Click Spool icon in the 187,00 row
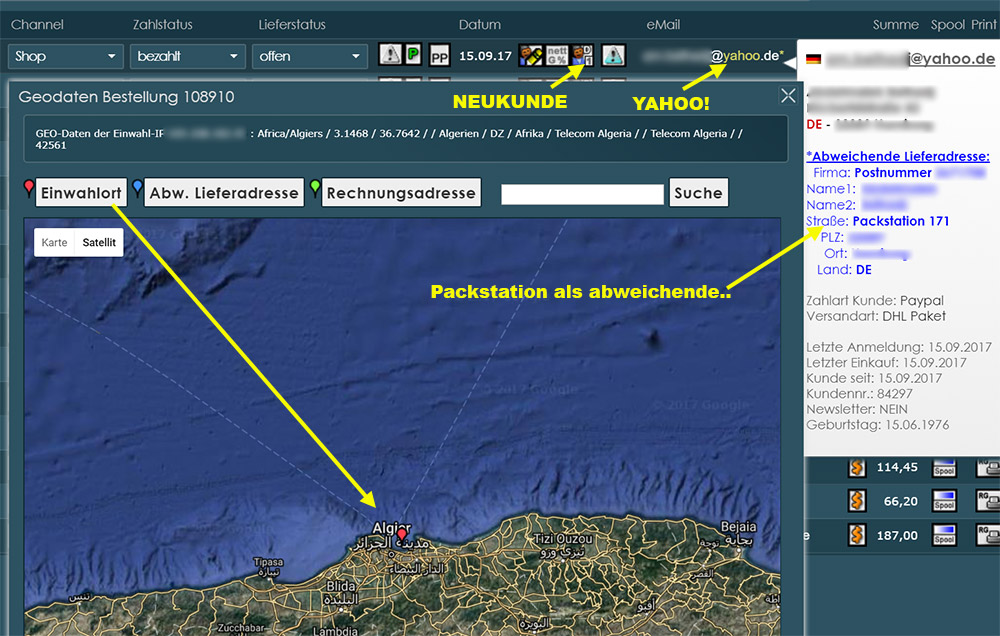 click(x=944, y=535)
